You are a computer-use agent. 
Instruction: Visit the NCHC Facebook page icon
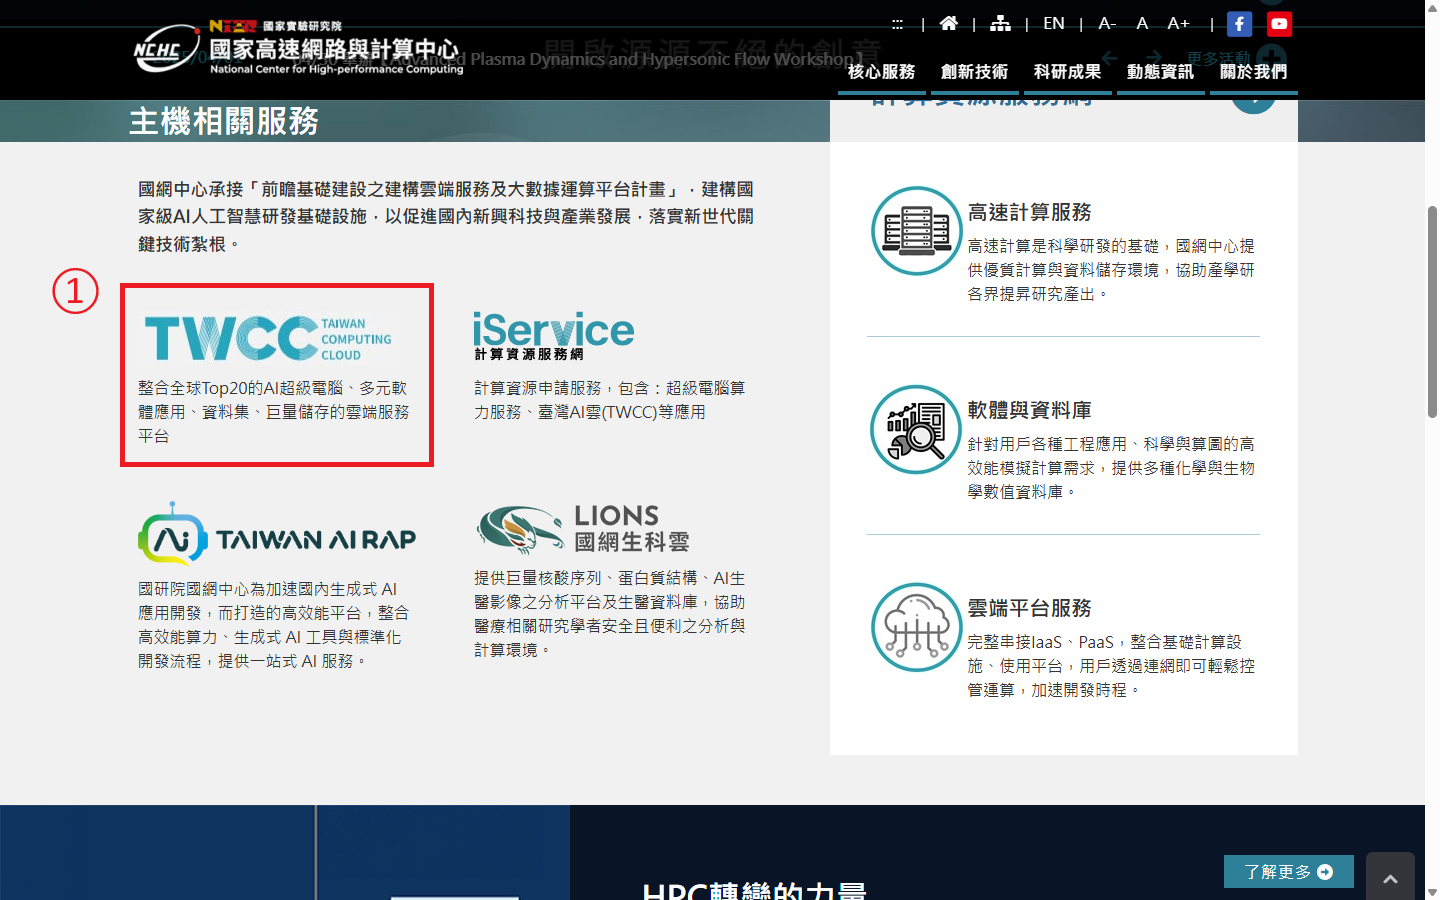click(x=1239, y=24)
